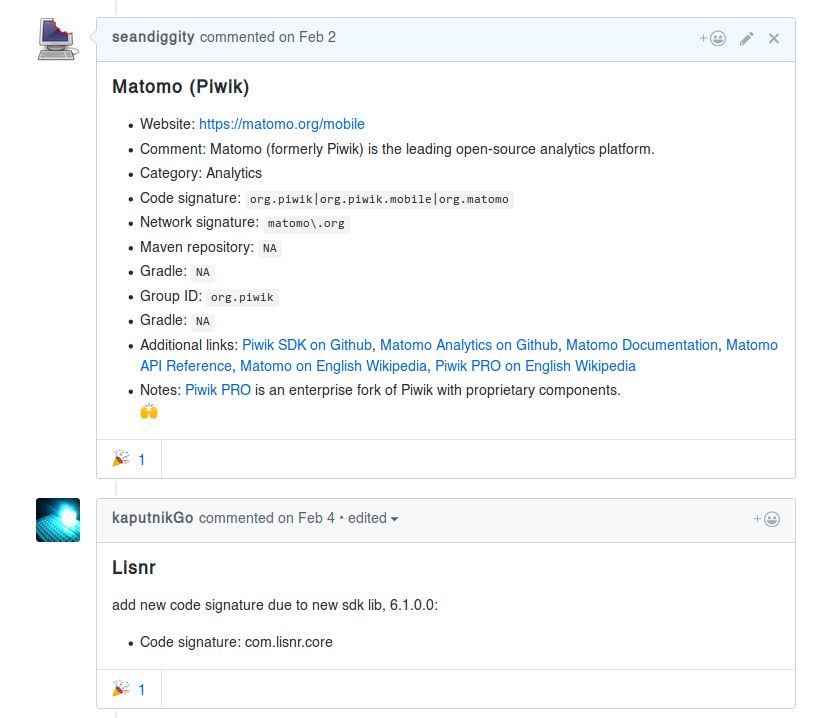Viewport: 827px width, 718px height.
Task: Open the 'commented on Feb 4' timestamp
Action: tap(266, 518)
